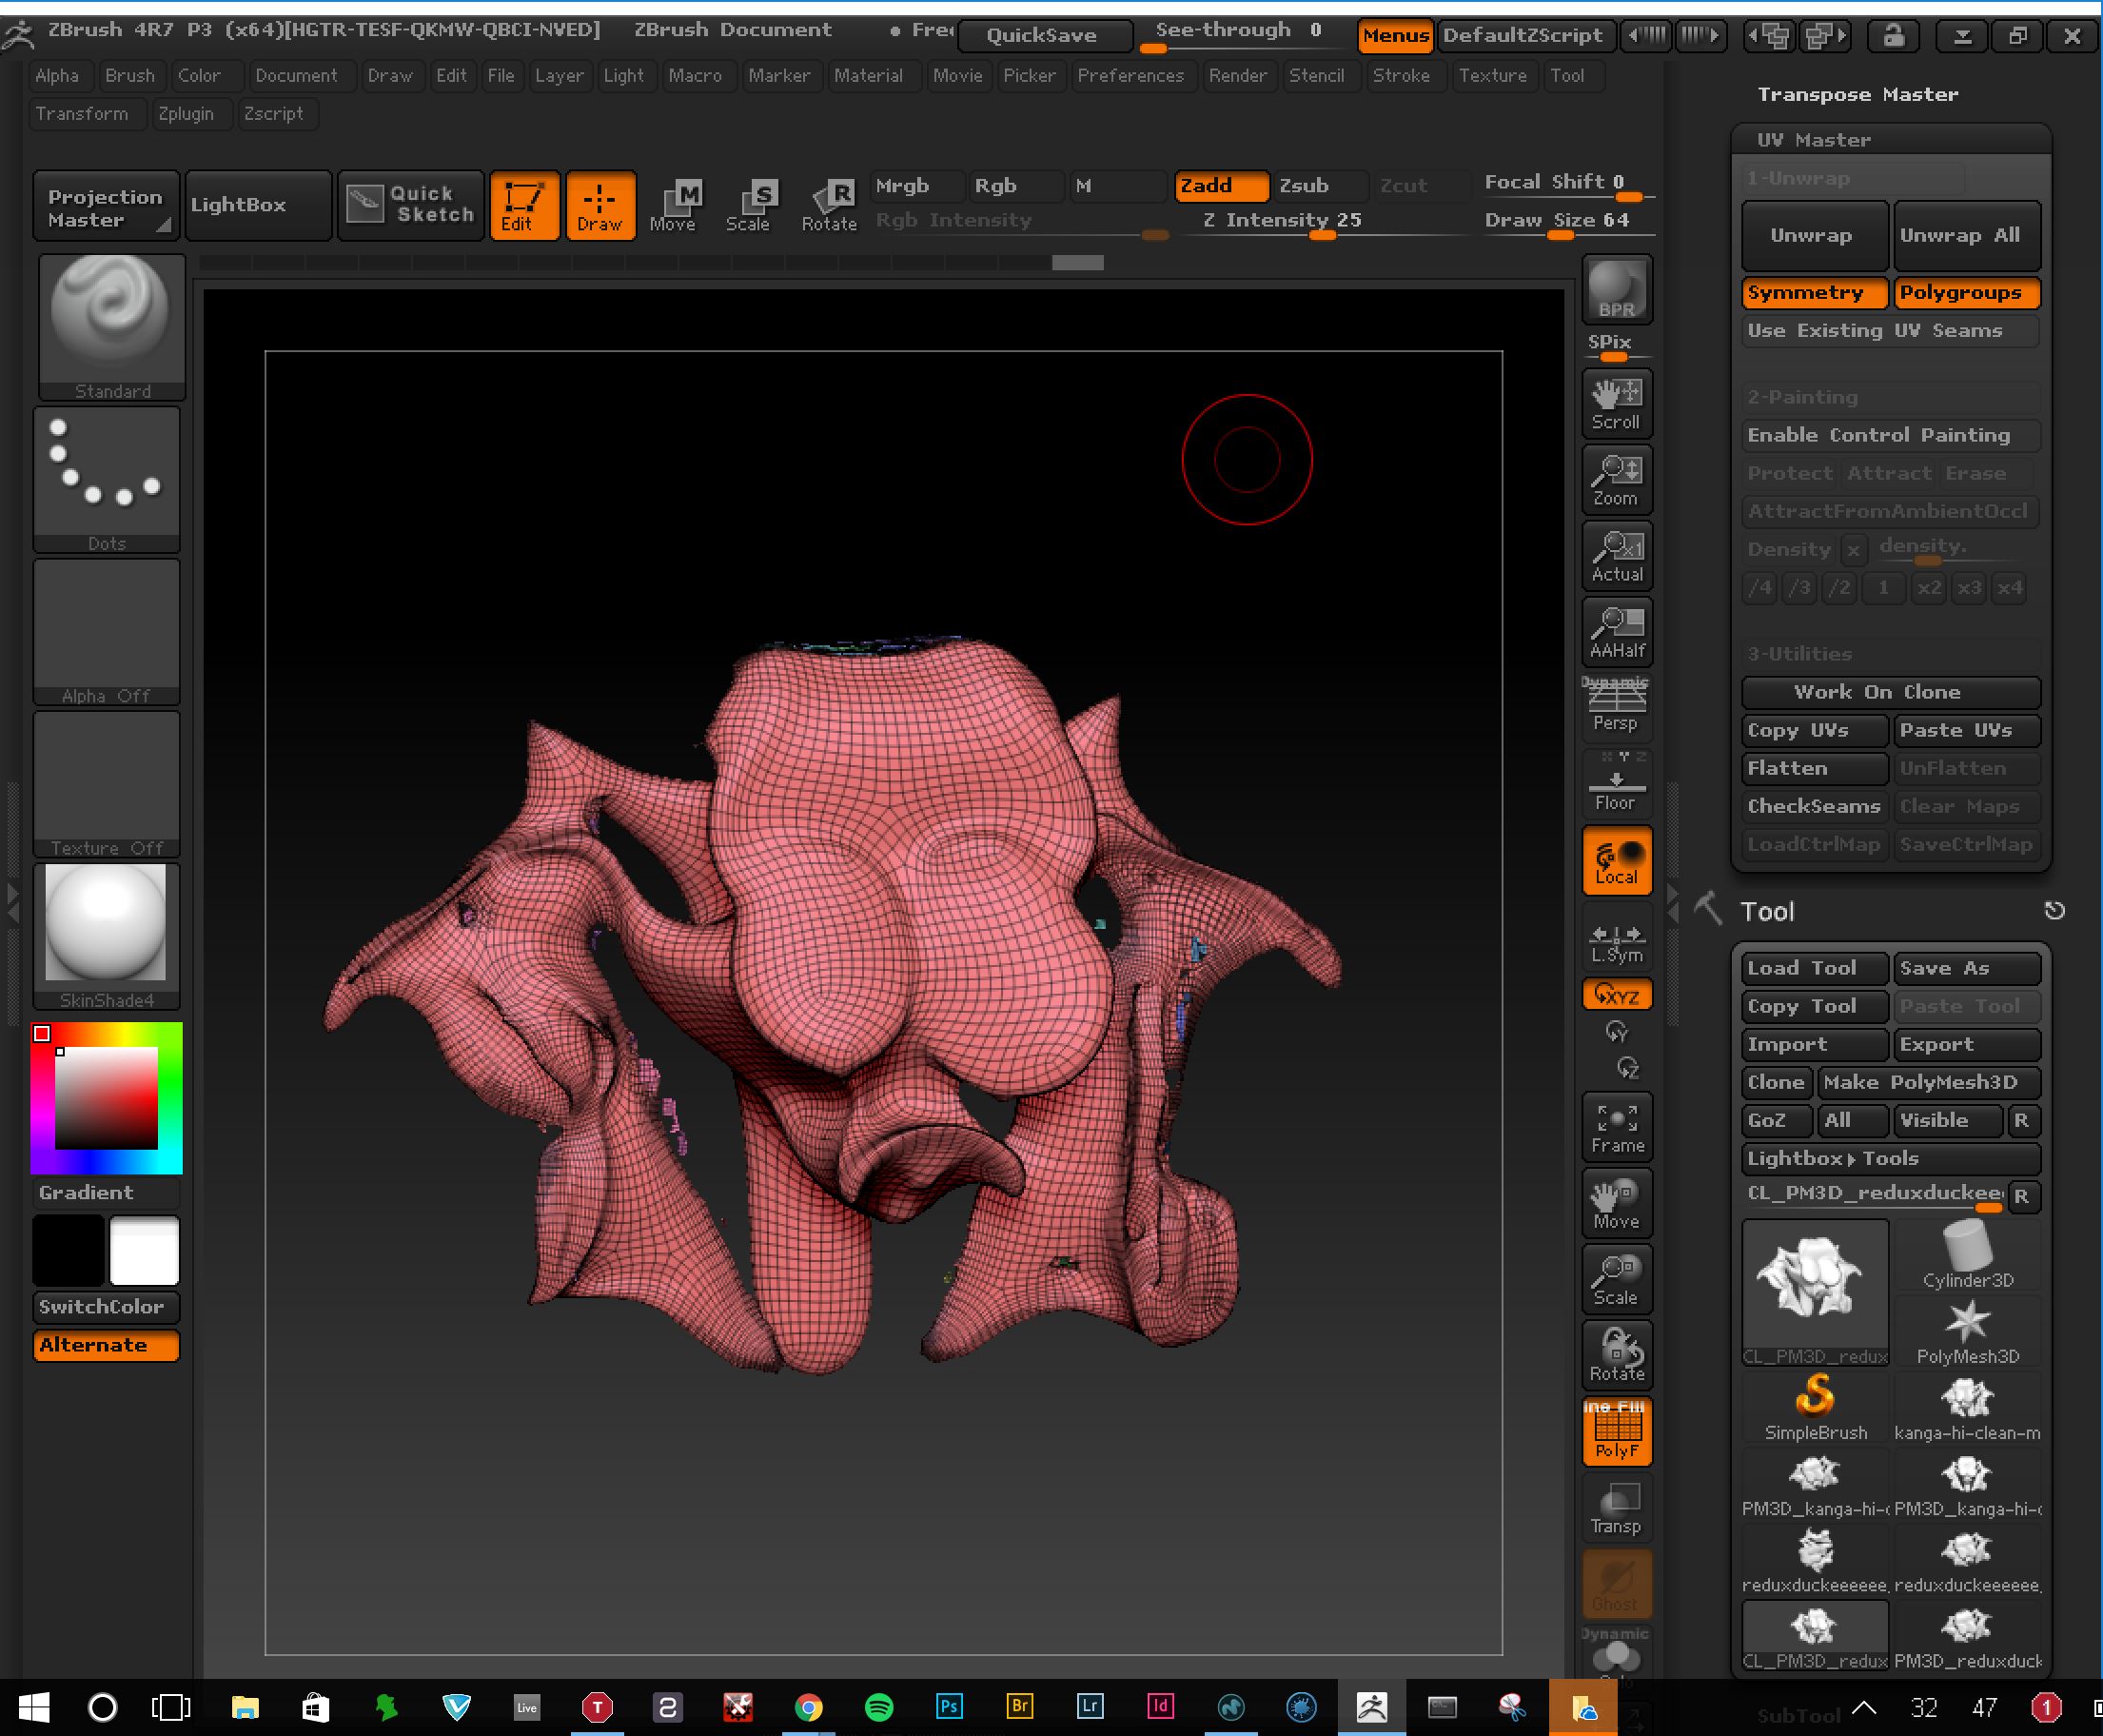Click the Rotate view icon in right shelf
The width and height of the screenshot is (2103, 1736).
[1616, 1355]
